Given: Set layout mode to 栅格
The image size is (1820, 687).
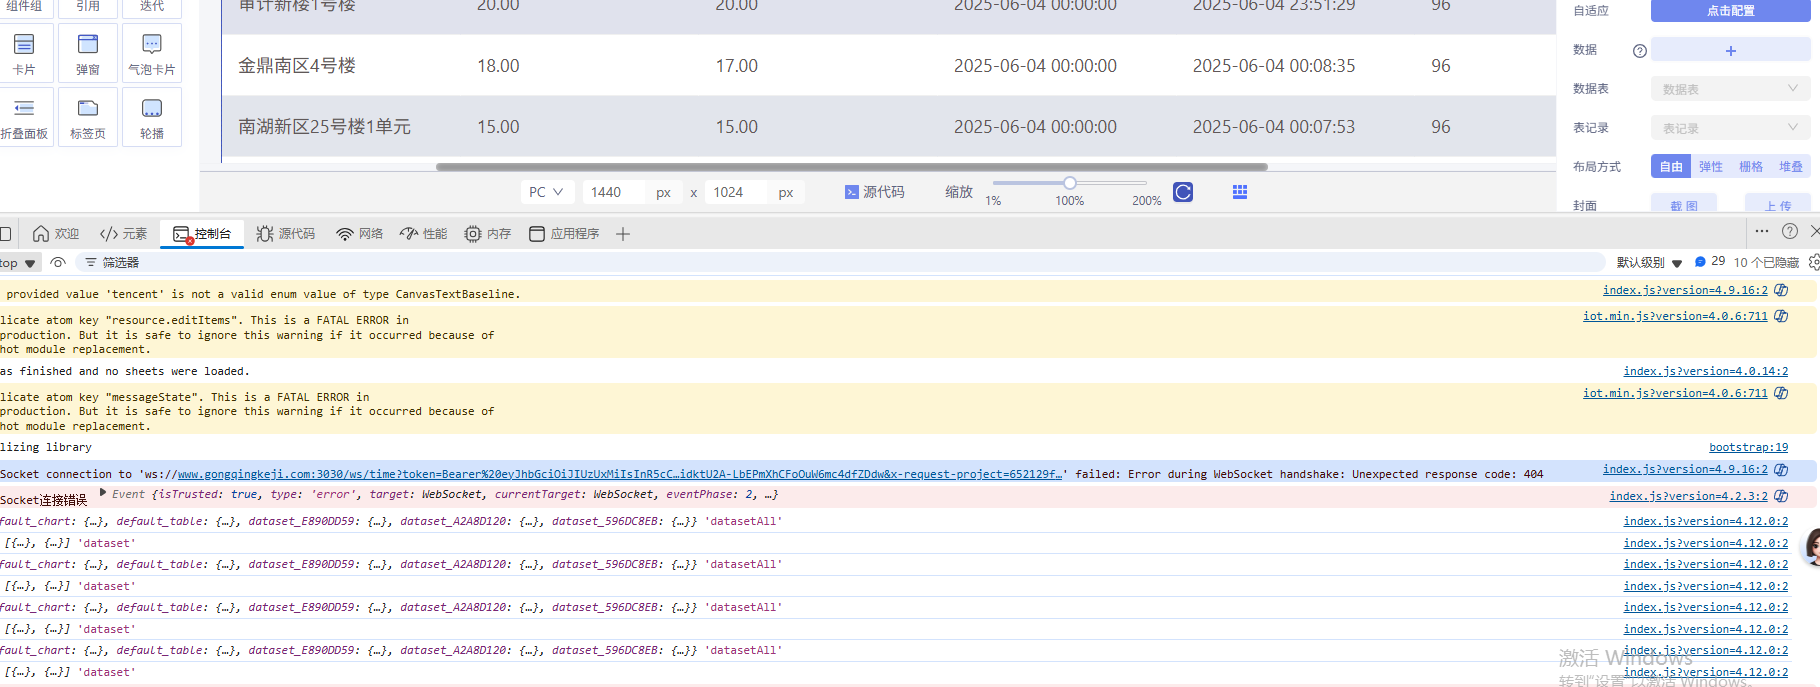Looking at the screenshot, I should [1751, 167].
